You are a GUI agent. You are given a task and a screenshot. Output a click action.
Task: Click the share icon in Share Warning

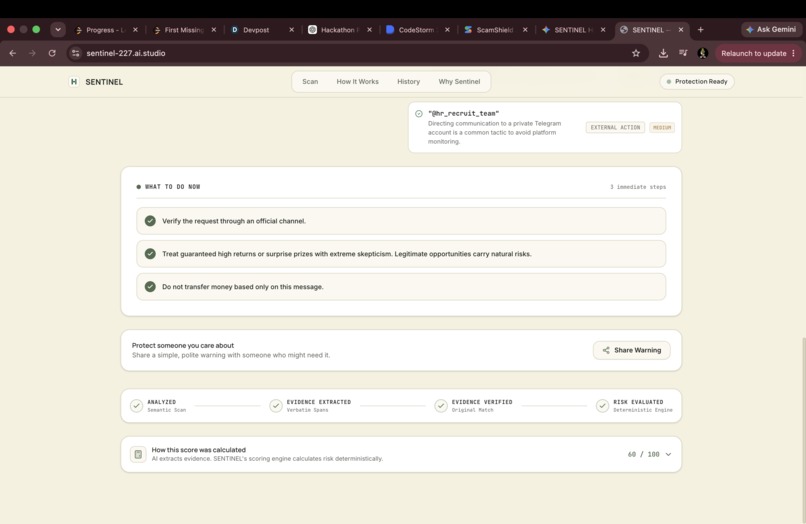(606, 350)
